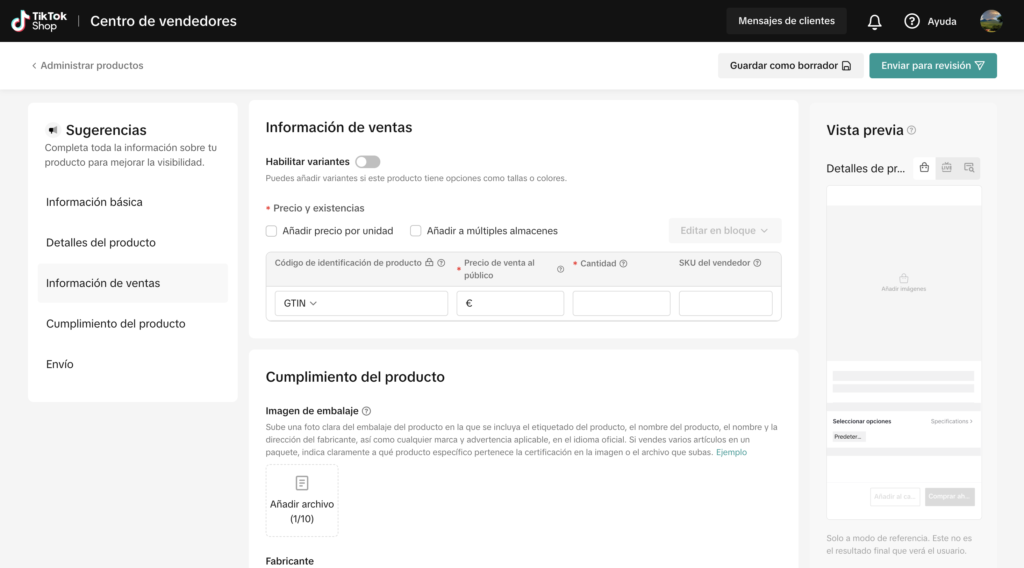Open the user profile avatar
This screenshot has width=1024, height=568.
pos(991,21)
